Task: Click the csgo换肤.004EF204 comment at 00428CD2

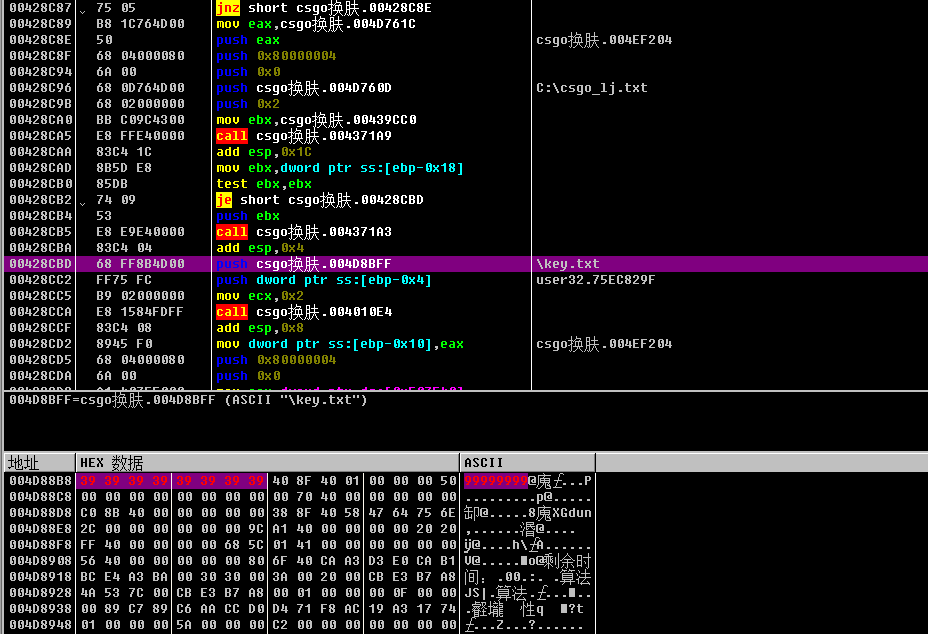Action: pos(604,344)
